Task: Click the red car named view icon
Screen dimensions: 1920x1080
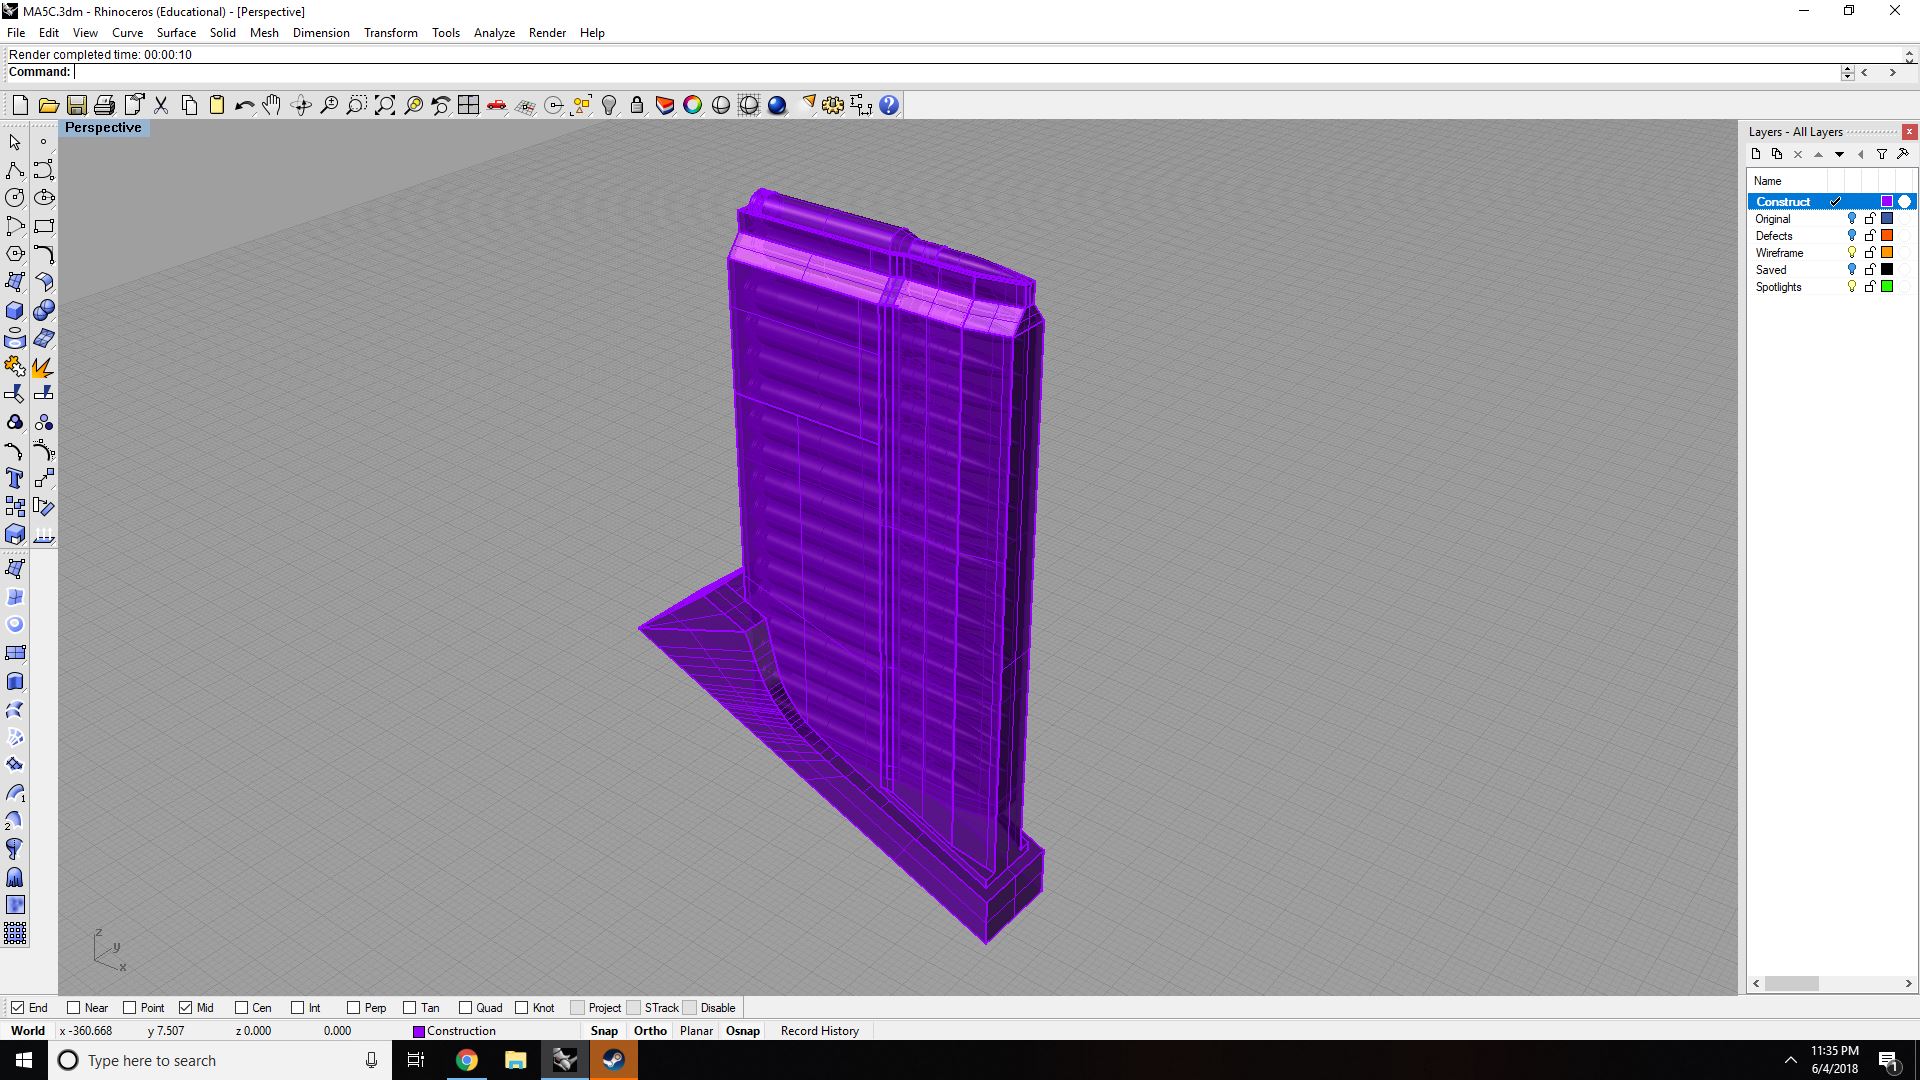Action: pos(496,105)
